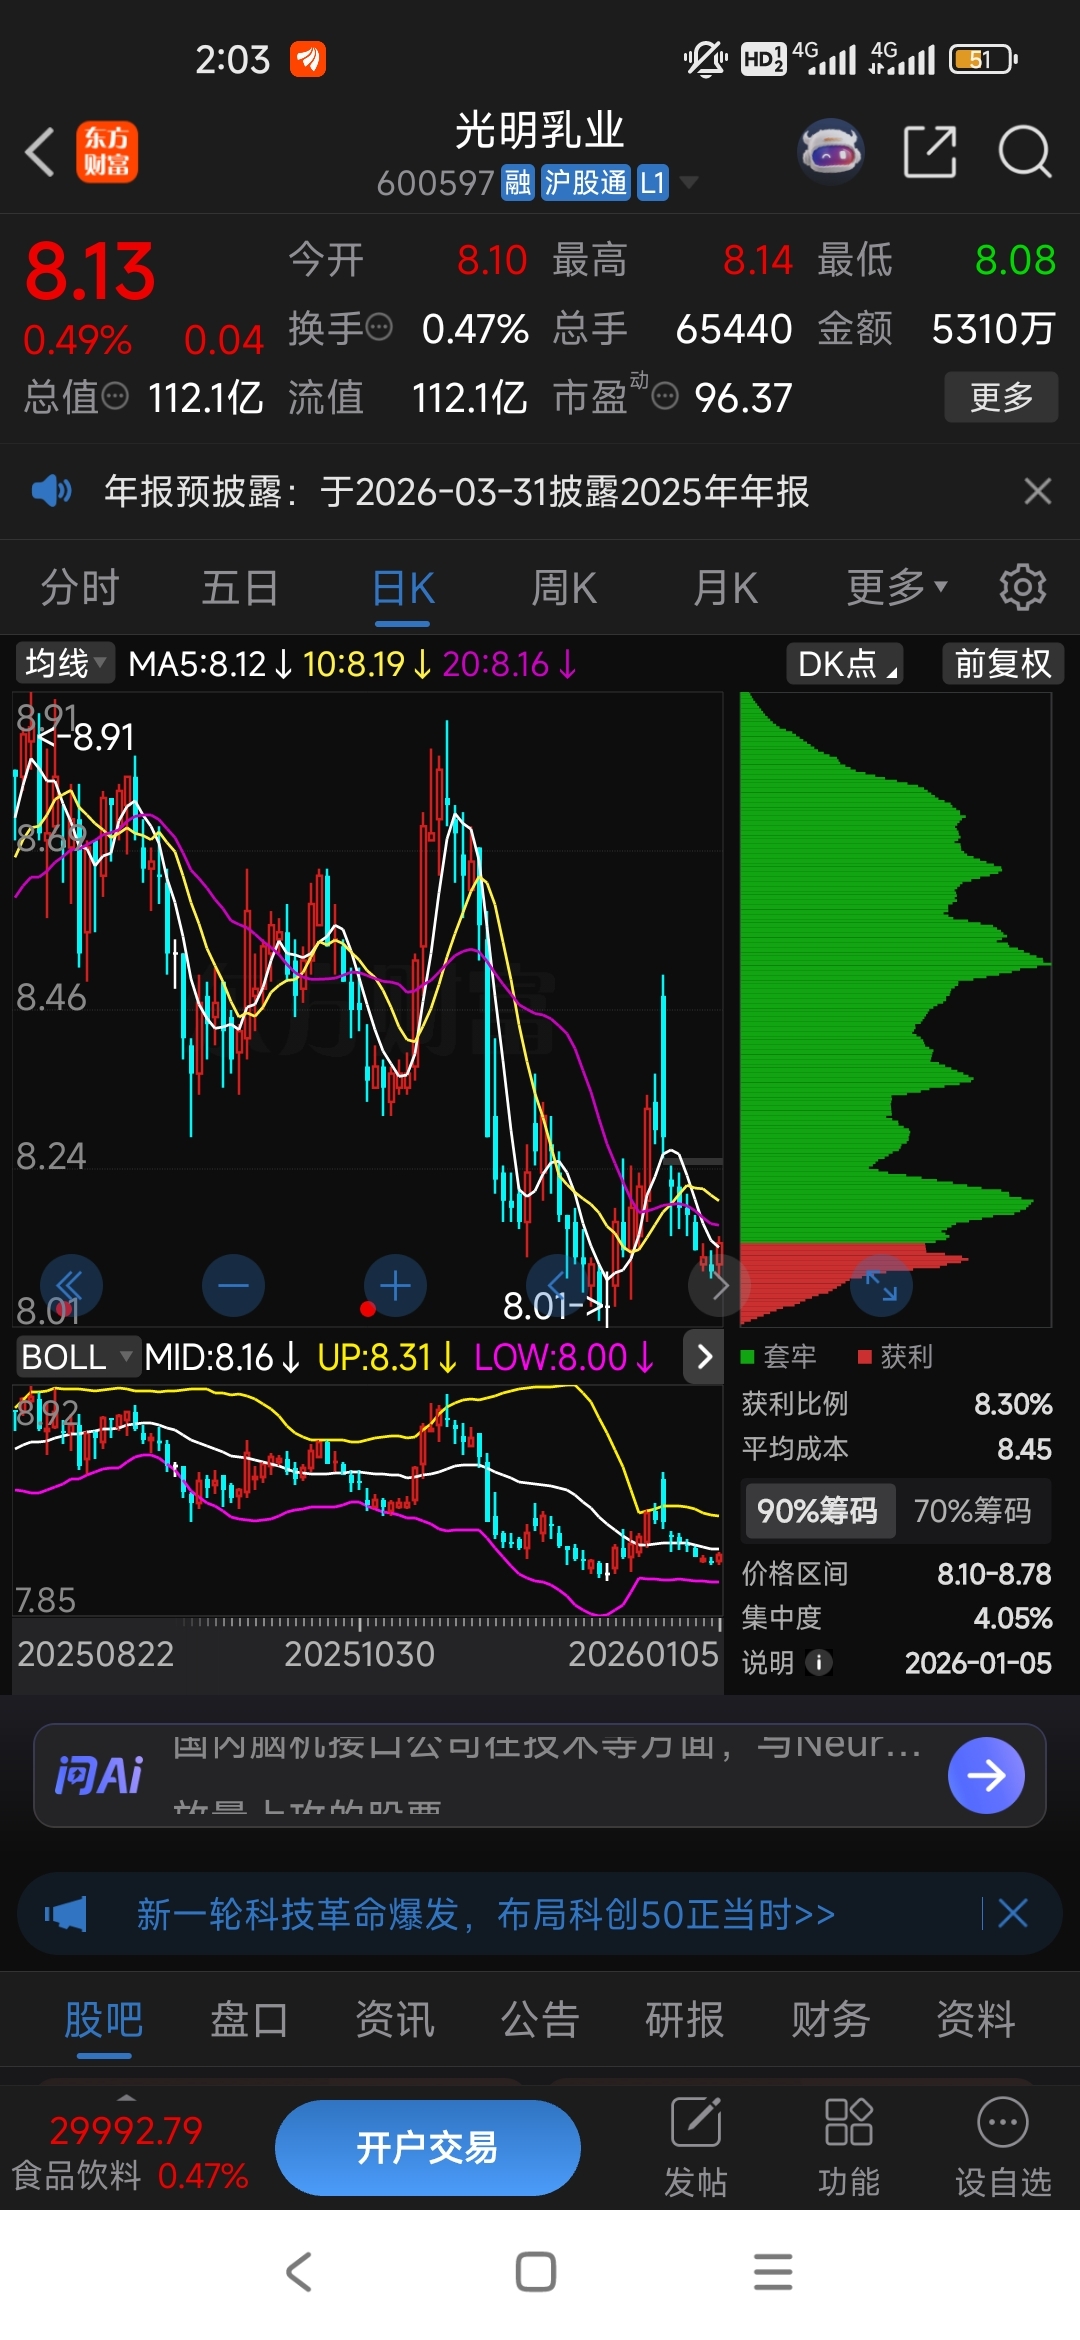Screen dimensions: 1080x2340
Task: Tap the promotion megaphone icon
Action: pos(66,1914)
